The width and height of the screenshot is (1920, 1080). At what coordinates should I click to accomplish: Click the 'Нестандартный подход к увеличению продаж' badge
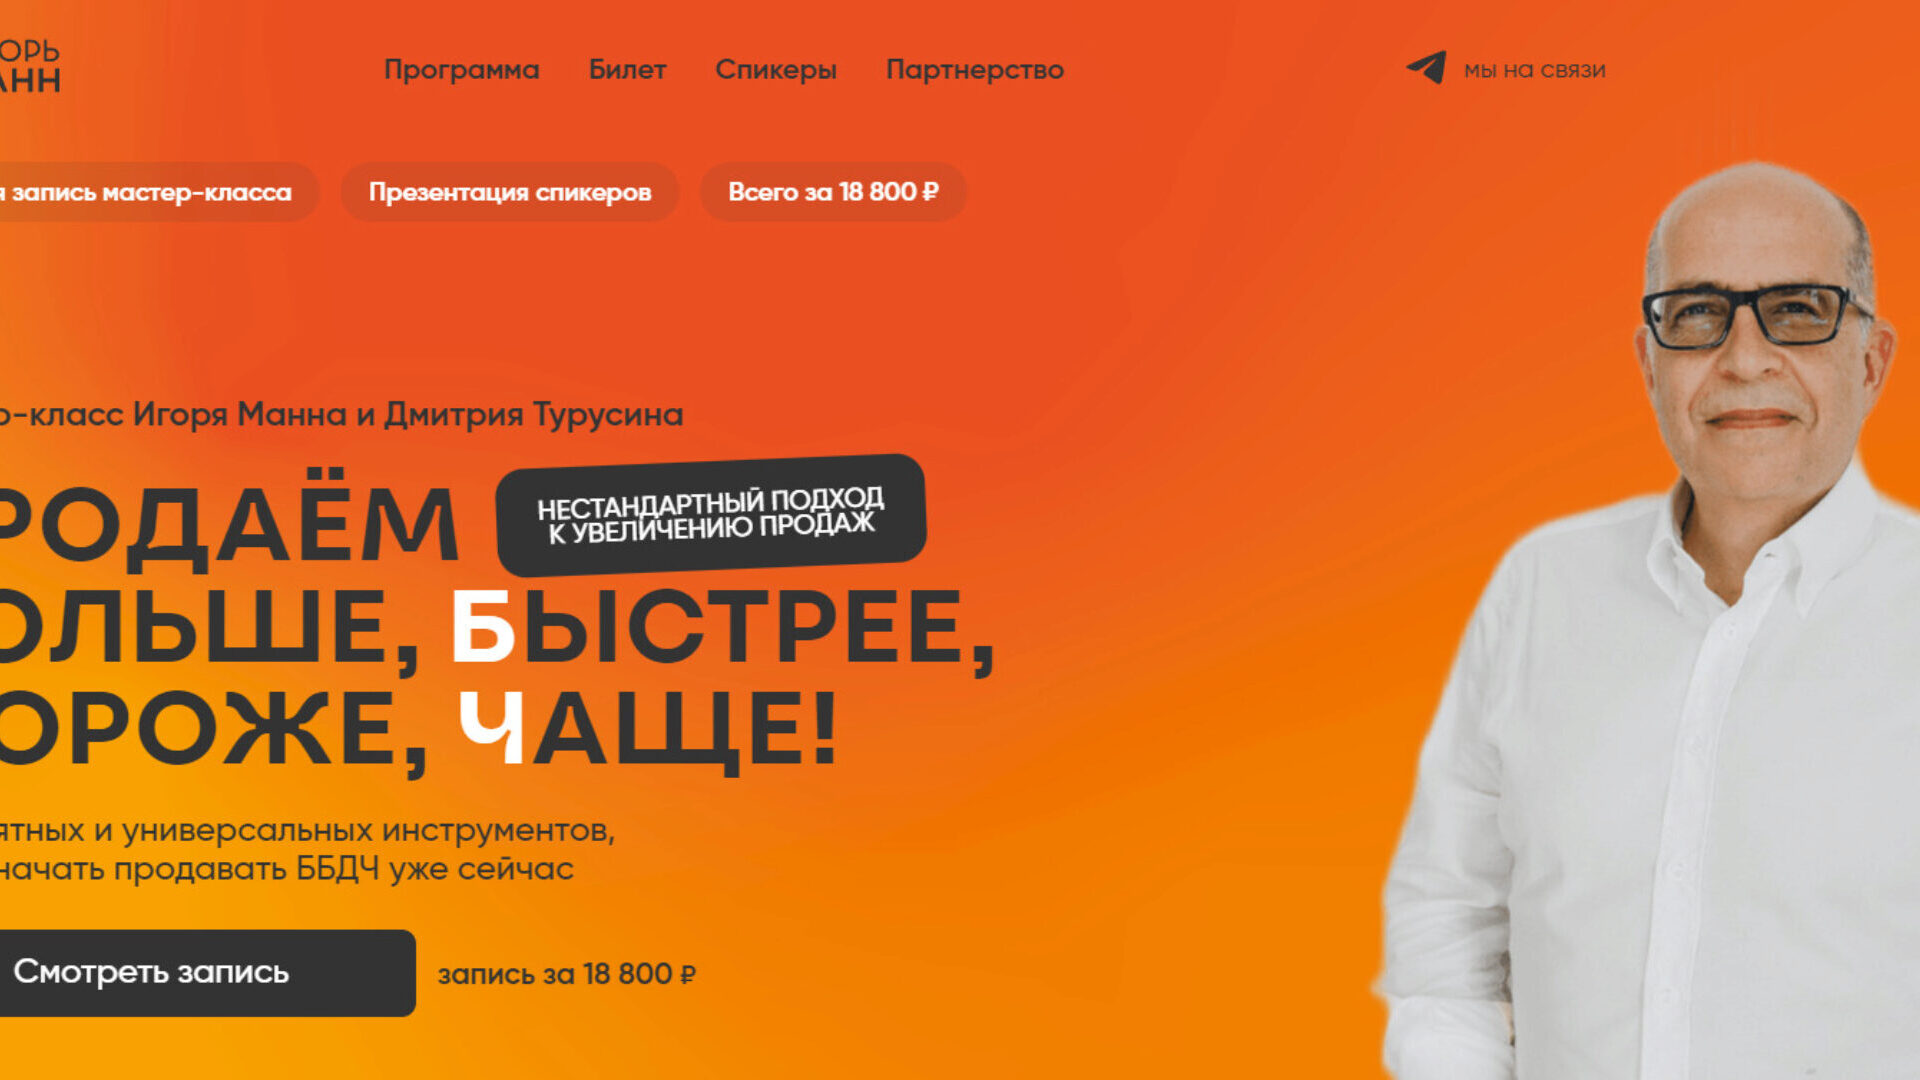click(x=711, y=515)
